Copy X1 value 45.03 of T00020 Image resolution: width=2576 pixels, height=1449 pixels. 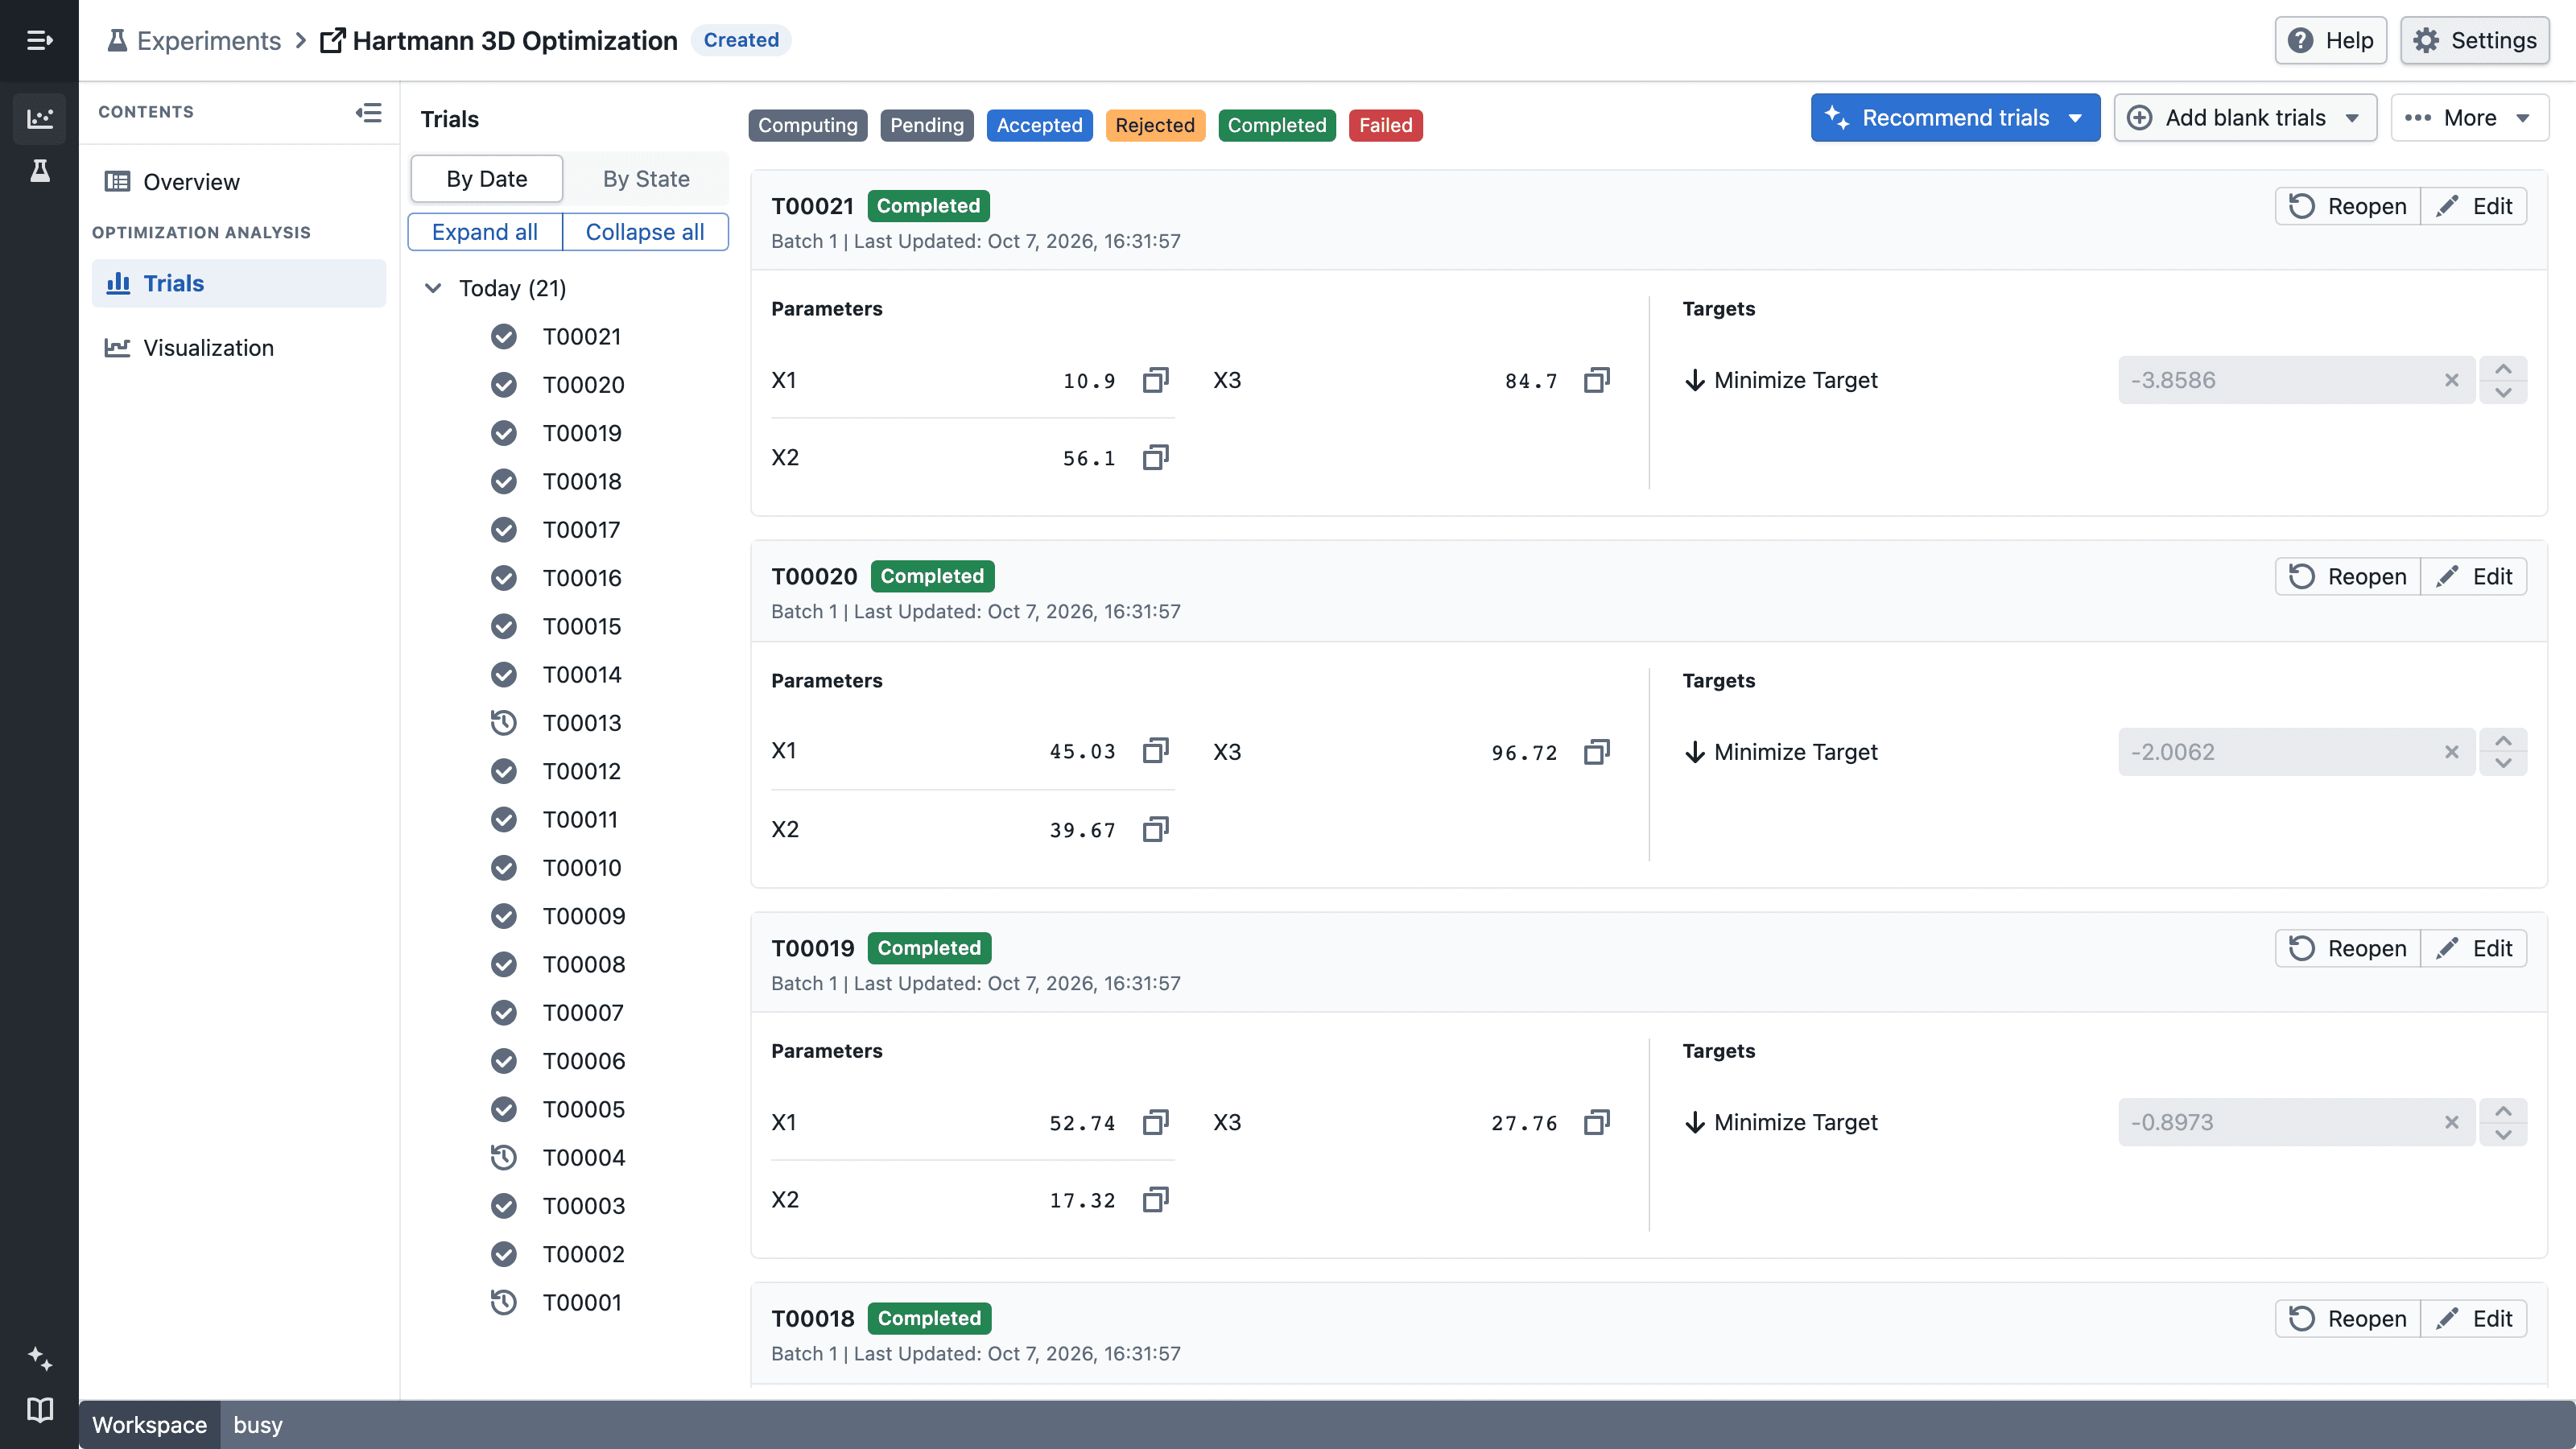click(1155, 751)
